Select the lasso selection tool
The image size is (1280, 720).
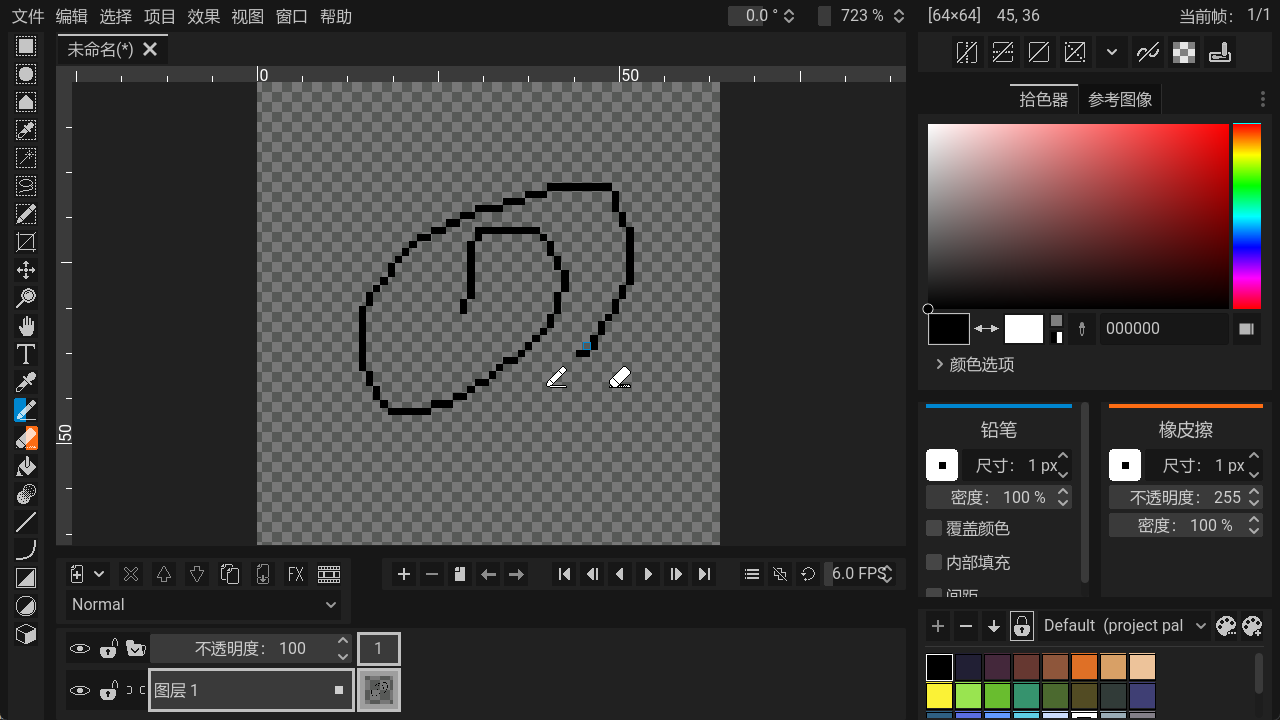pos(26,186)
